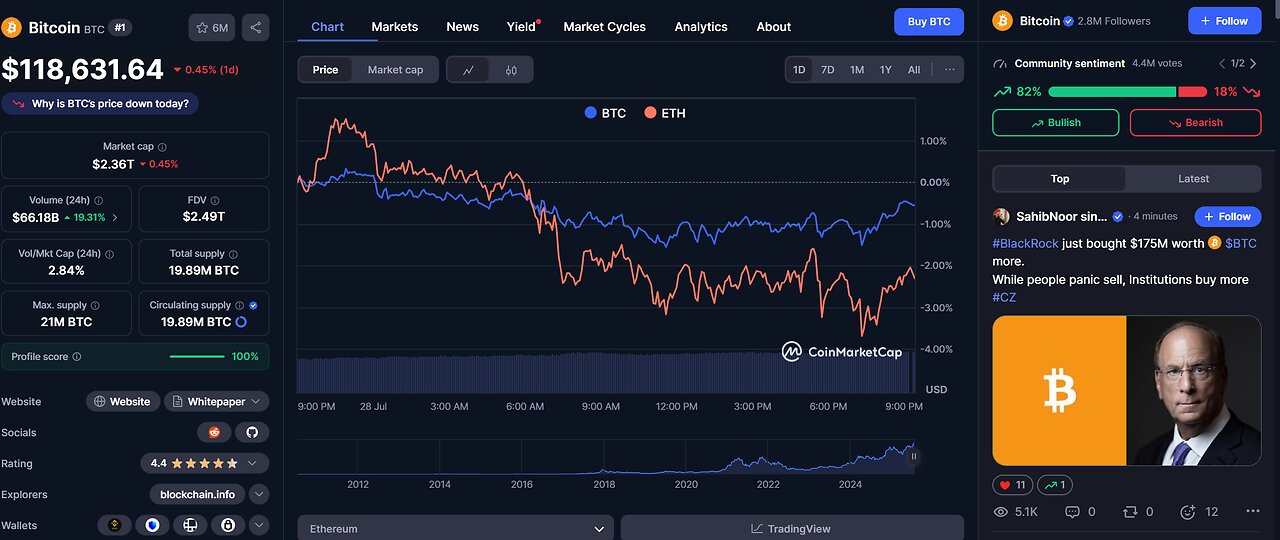
Task: Follow SahibNoor's profile
Action: click(x=1228, y=216)
